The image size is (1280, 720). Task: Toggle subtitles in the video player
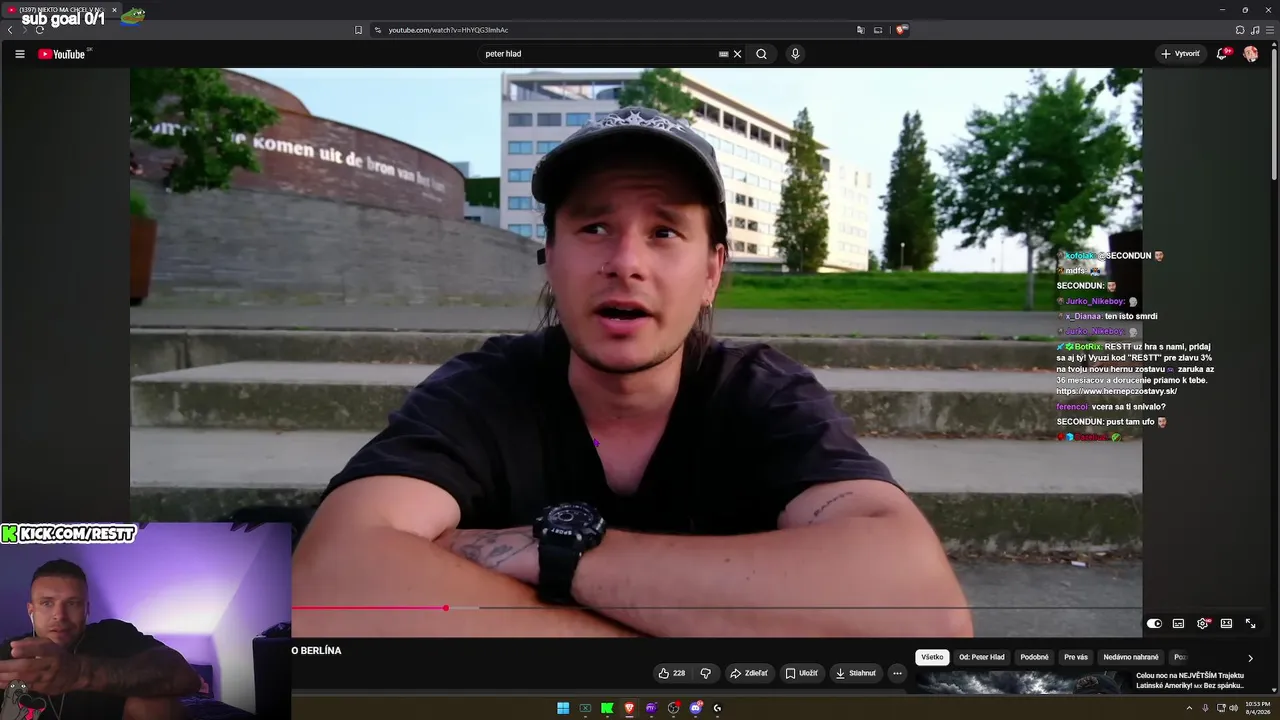coord(1178,624)
